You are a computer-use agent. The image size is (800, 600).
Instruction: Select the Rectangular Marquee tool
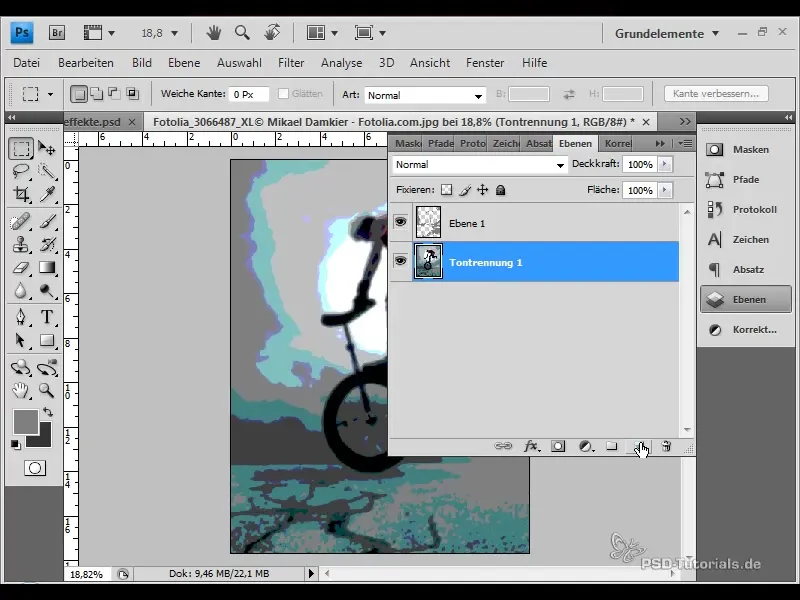click(21, 148)
